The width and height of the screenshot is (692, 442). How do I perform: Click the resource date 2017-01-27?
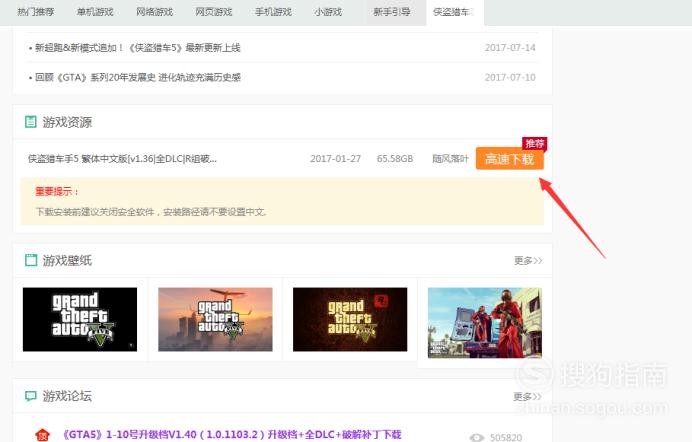[x=335, y=158]
